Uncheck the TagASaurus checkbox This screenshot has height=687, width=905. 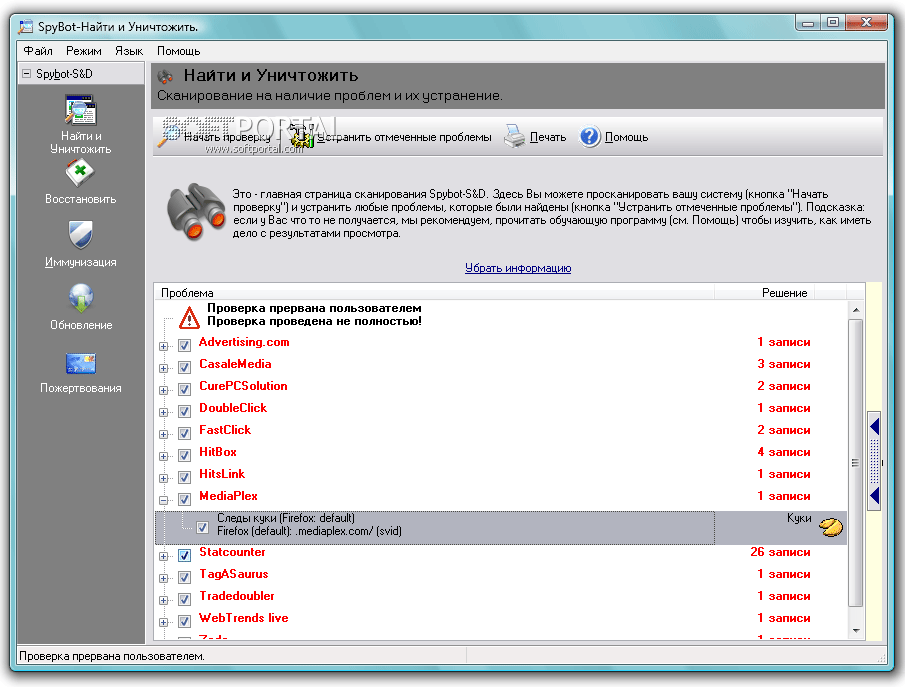point(184,577)
